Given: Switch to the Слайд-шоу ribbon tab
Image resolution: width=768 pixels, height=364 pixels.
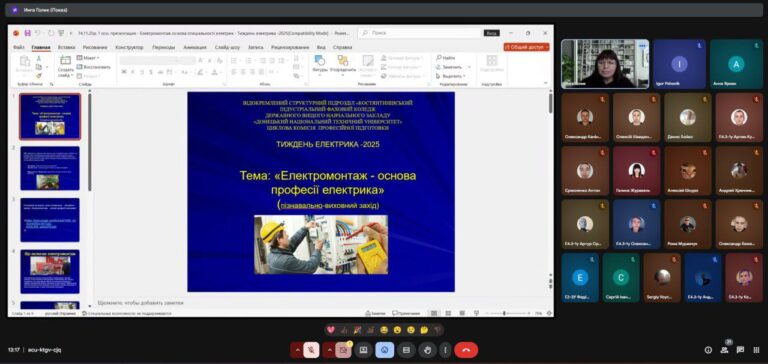Looking at the screenshot, I should coord(227,48).
